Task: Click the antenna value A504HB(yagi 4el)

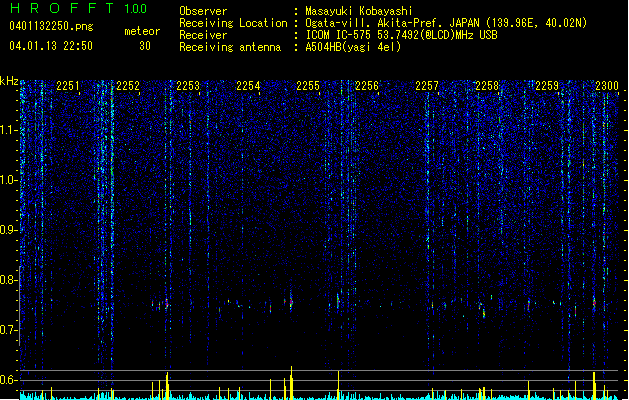Action: click(353, 47)
